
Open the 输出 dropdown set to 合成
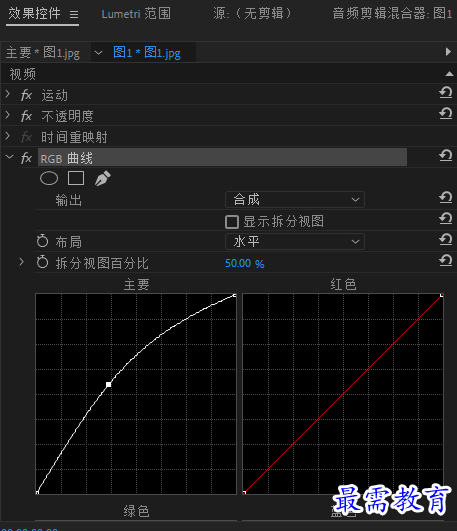pos(295,199)
